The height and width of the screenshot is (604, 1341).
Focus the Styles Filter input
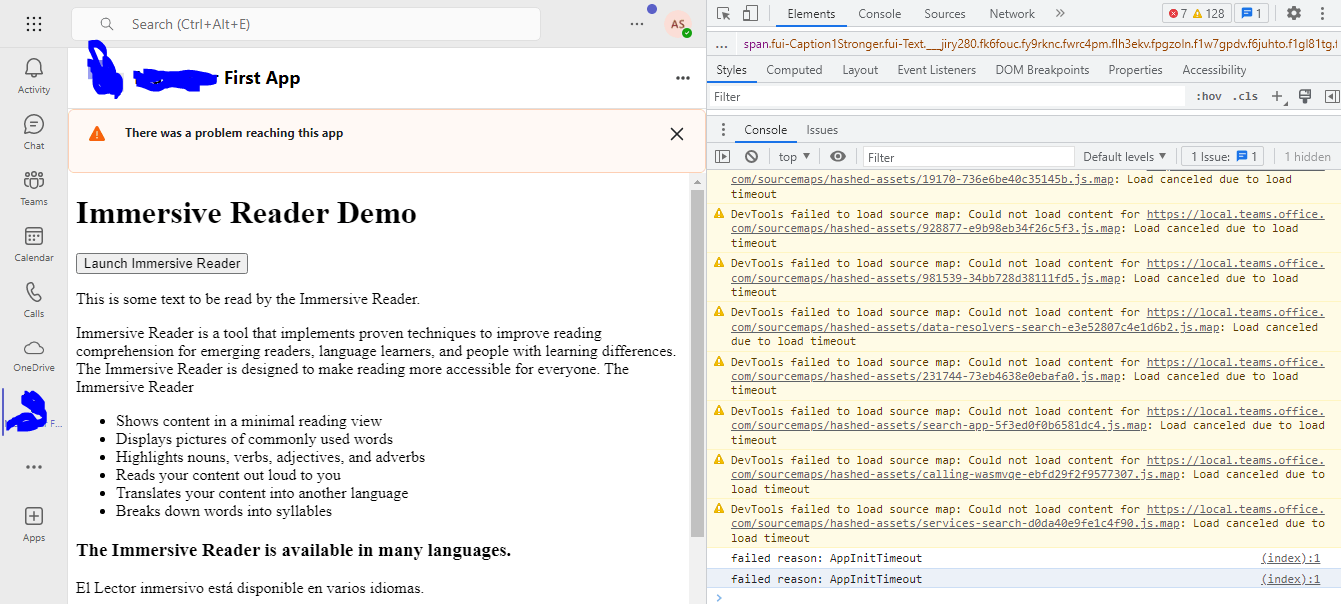(947, 97)
